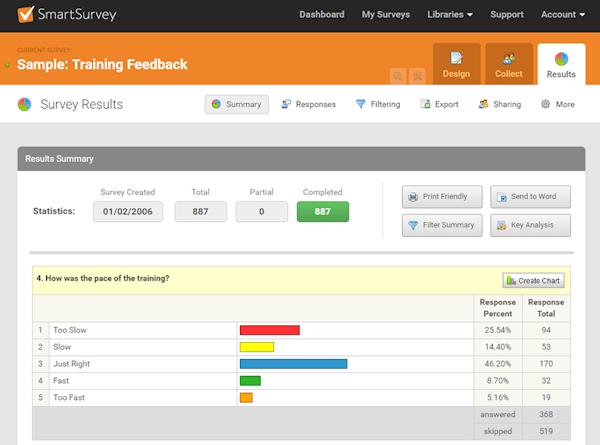Go to My Surveys
Screen dimensions: 600x445
386,15
